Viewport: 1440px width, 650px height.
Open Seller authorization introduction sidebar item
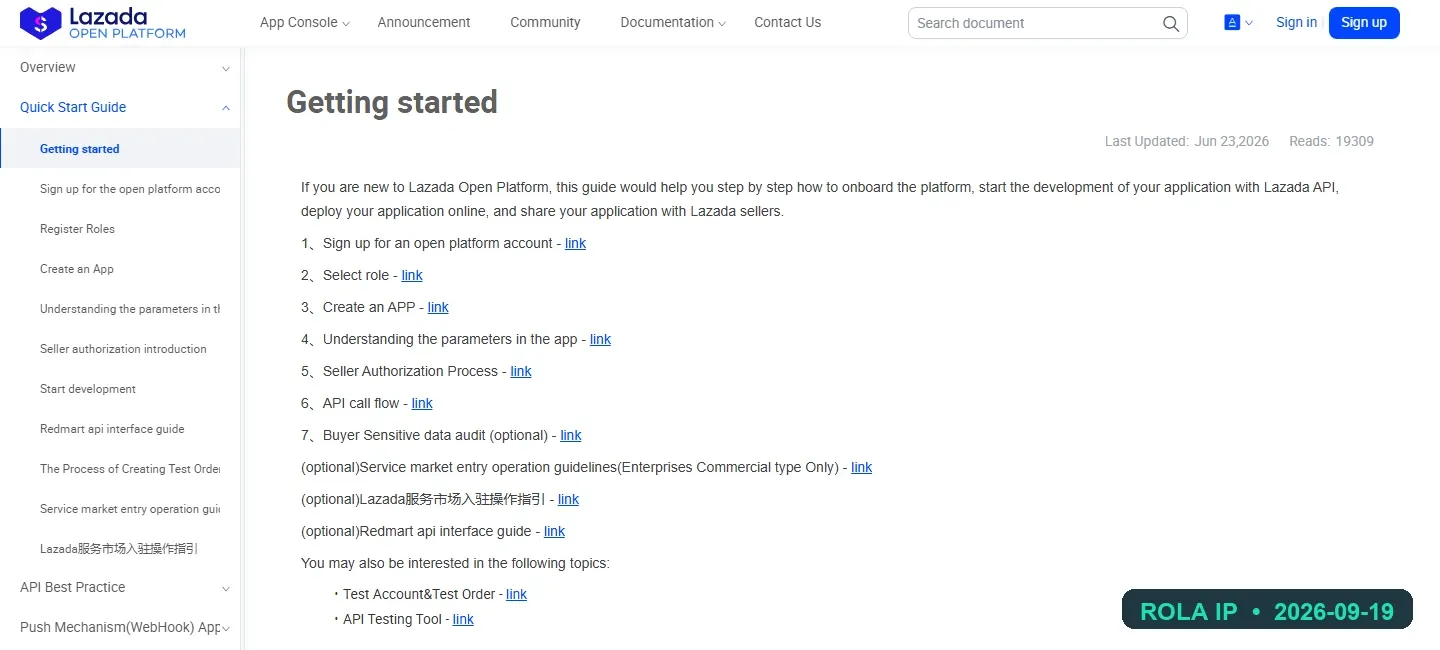click(x=123, y=349)
